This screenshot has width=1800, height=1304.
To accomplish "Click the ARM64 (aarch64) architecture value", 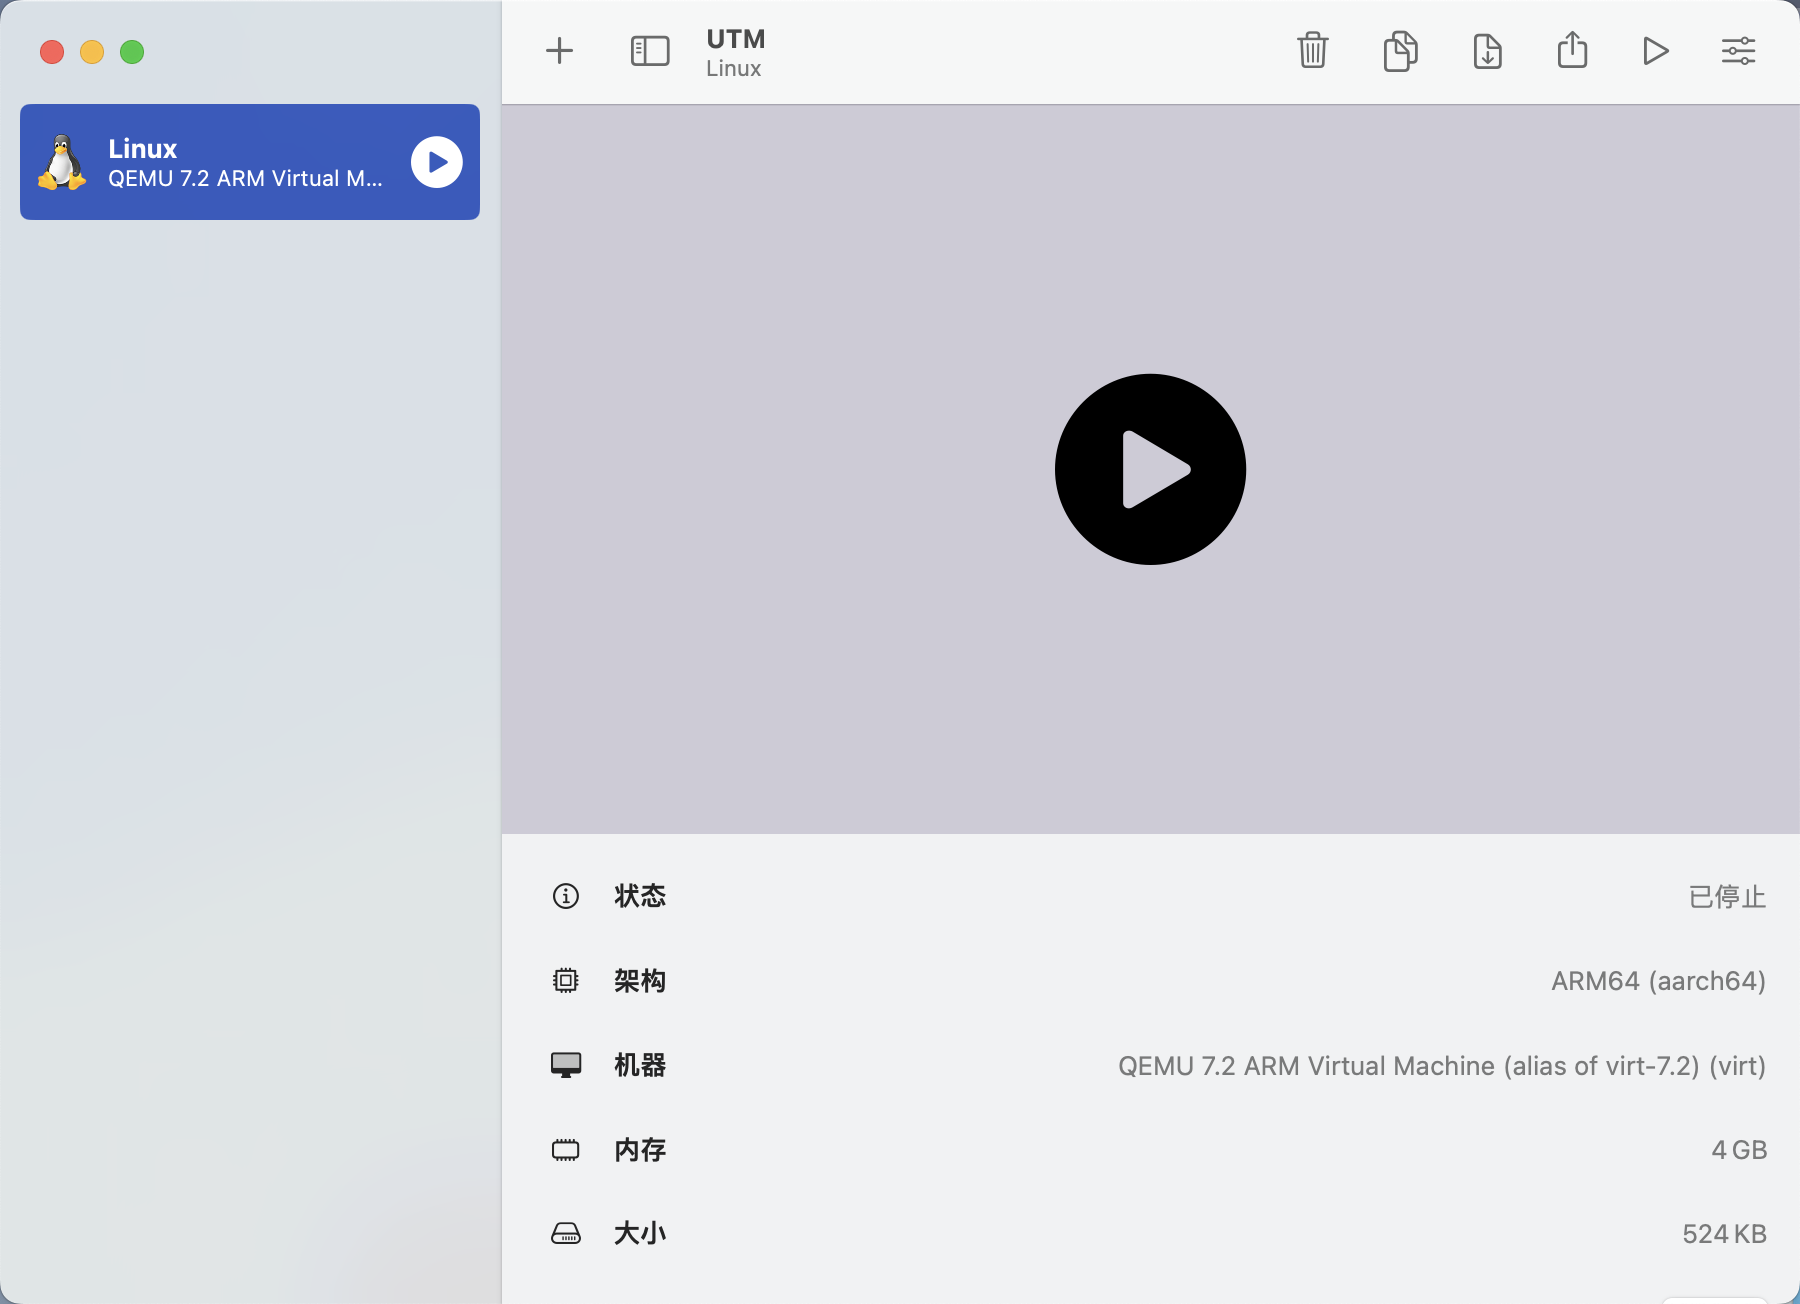I will tap(1658, 981).
